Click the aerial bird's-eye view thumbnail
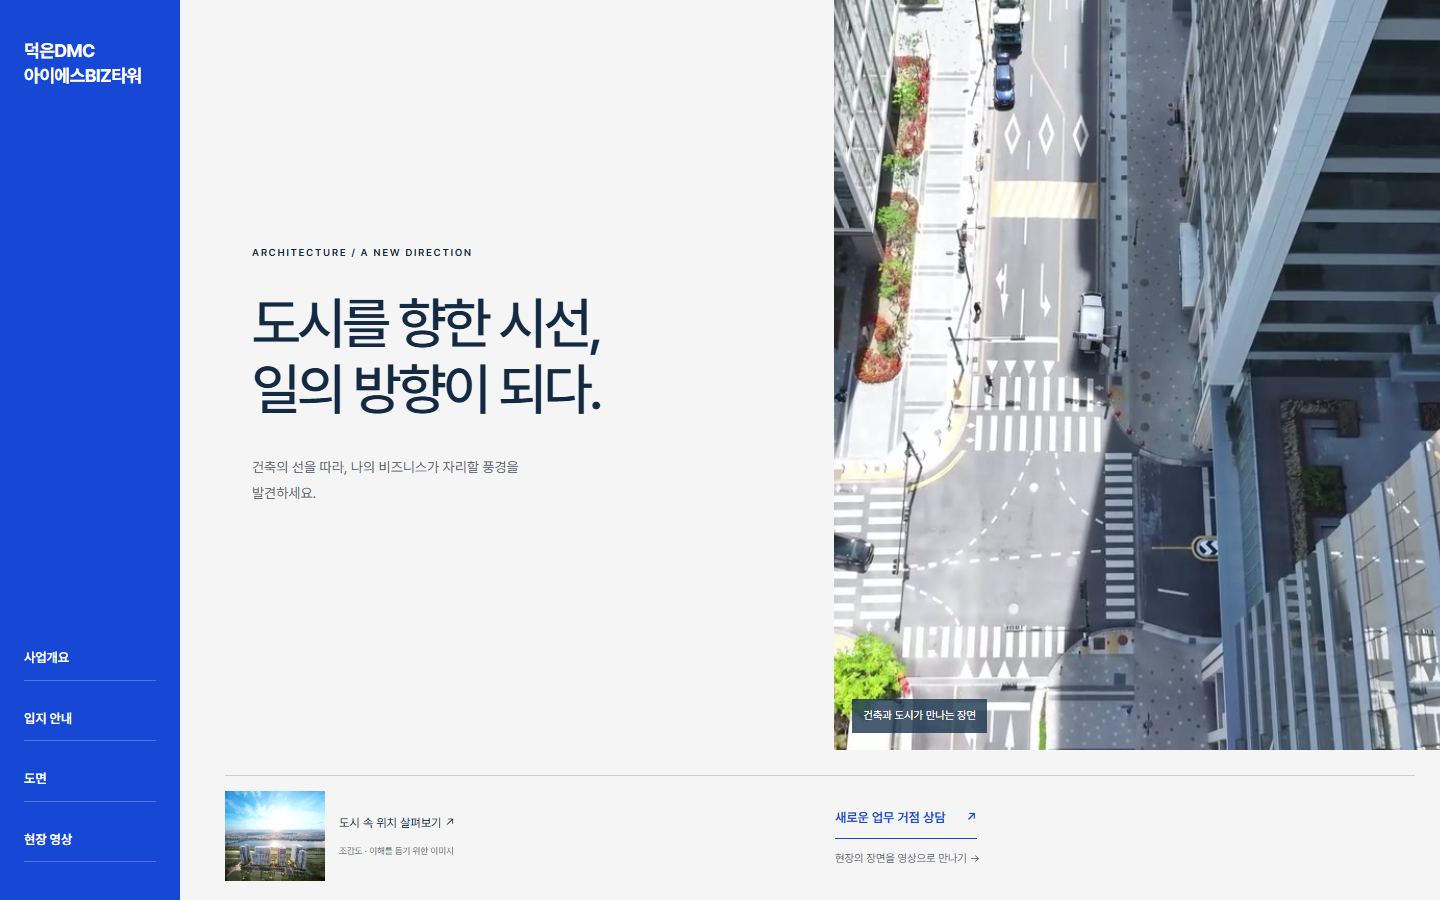 click(x=275, y=836)
